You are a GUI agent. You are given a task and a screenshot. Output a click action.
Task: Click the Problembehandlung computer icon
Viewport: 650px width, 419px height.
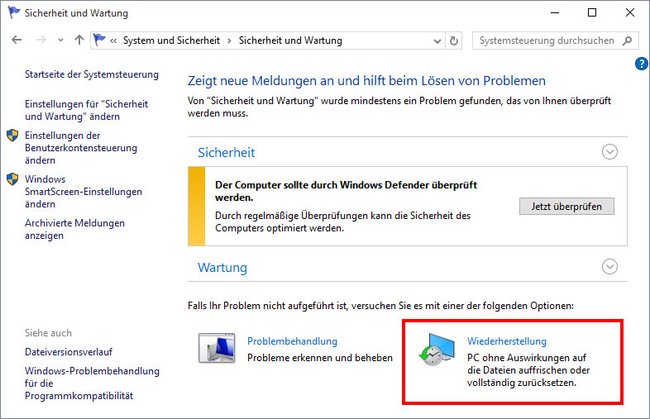(x=216, y=348)
